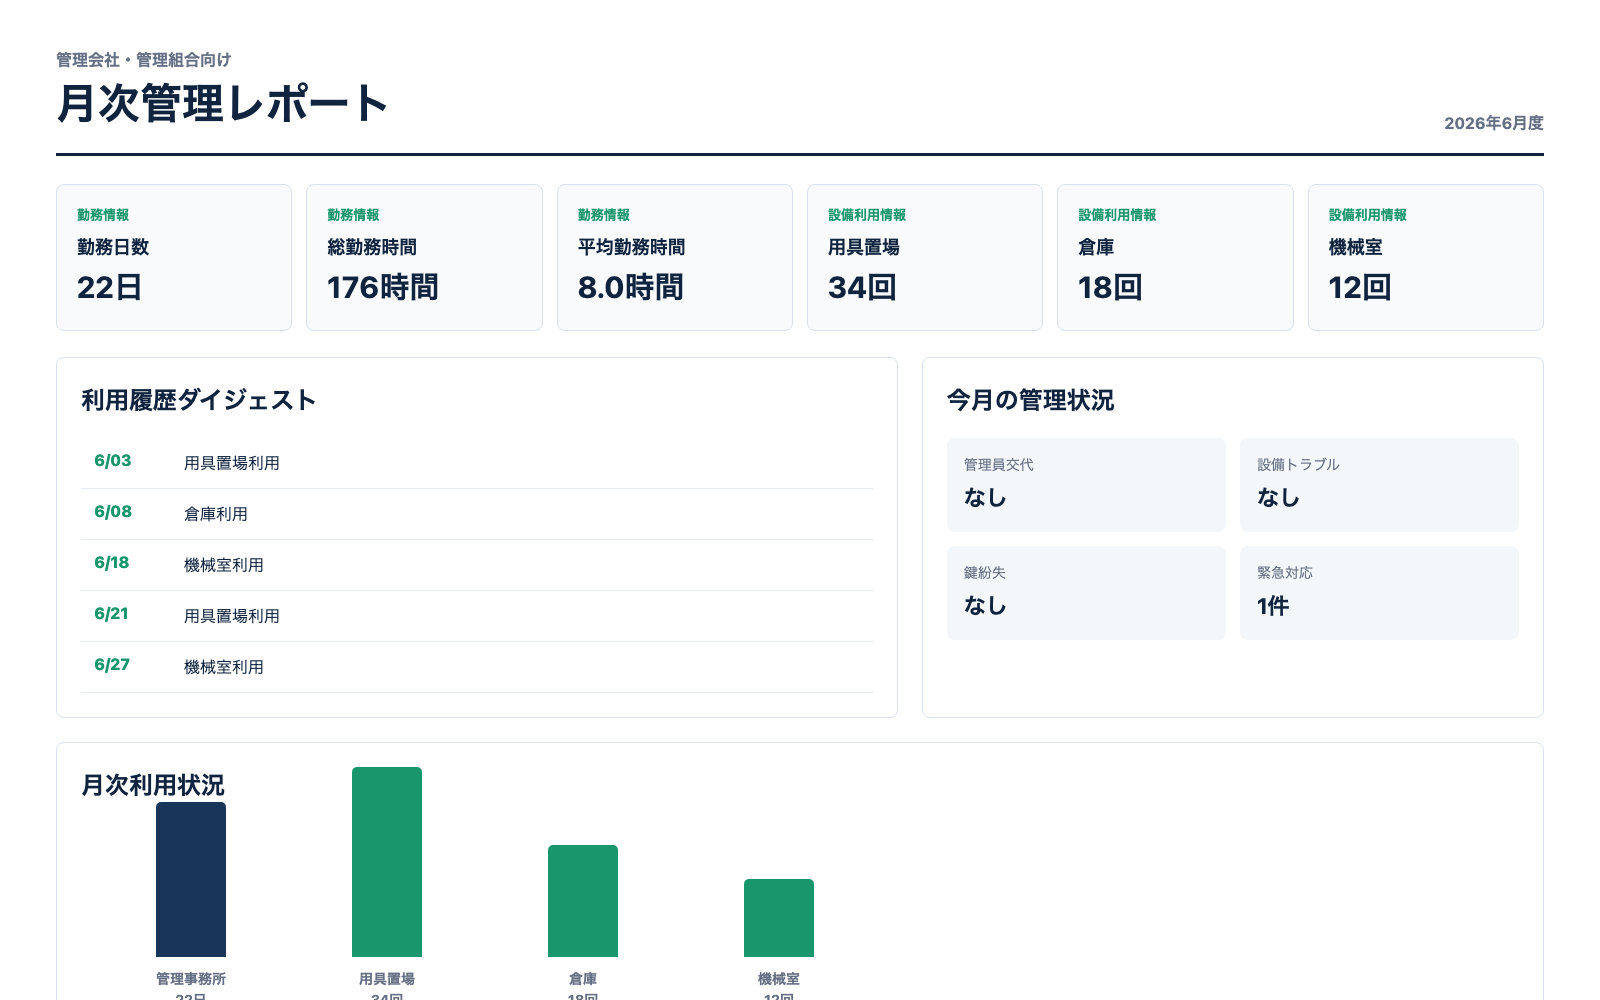The width and height of the screenshot is (1600, 1000).
Task: Click the 月次管理レポート page title
Action: (x=222, y=104)
